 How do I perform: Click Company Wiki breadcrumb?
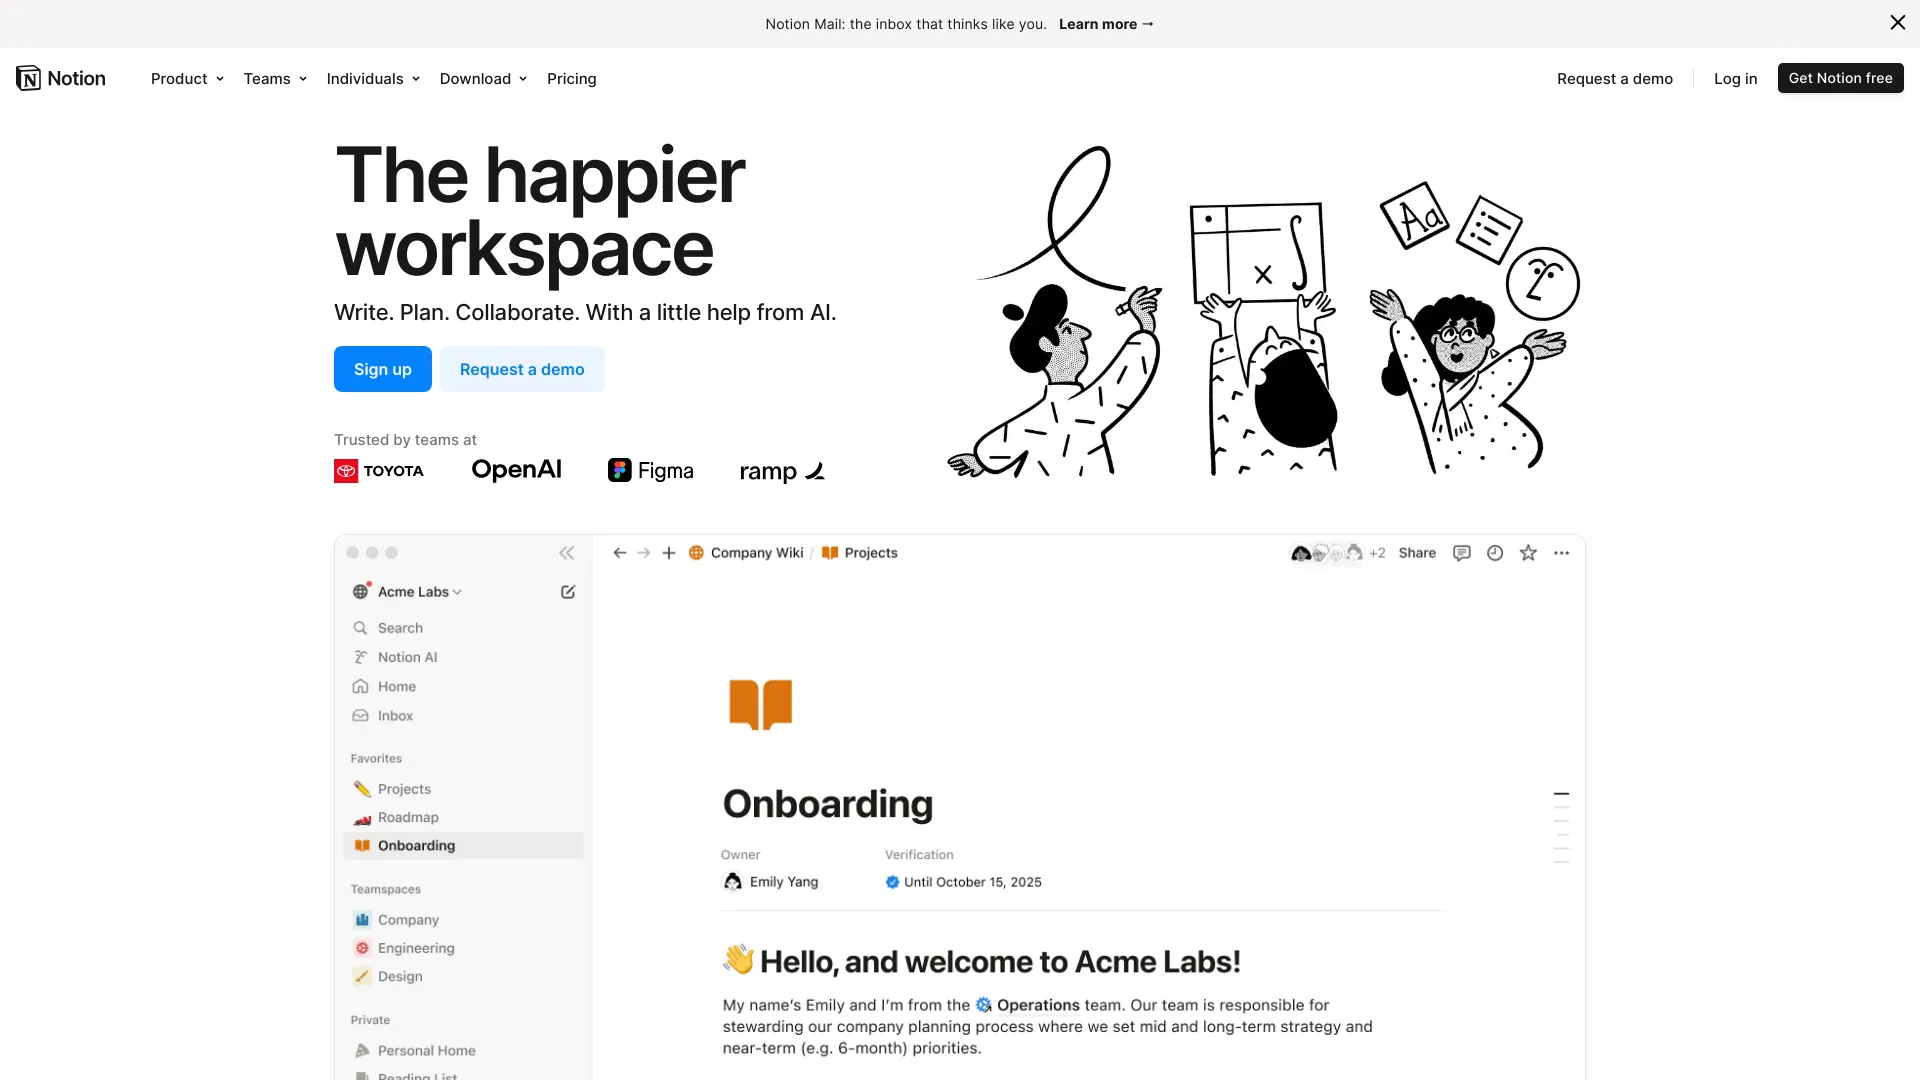point(746,553)
